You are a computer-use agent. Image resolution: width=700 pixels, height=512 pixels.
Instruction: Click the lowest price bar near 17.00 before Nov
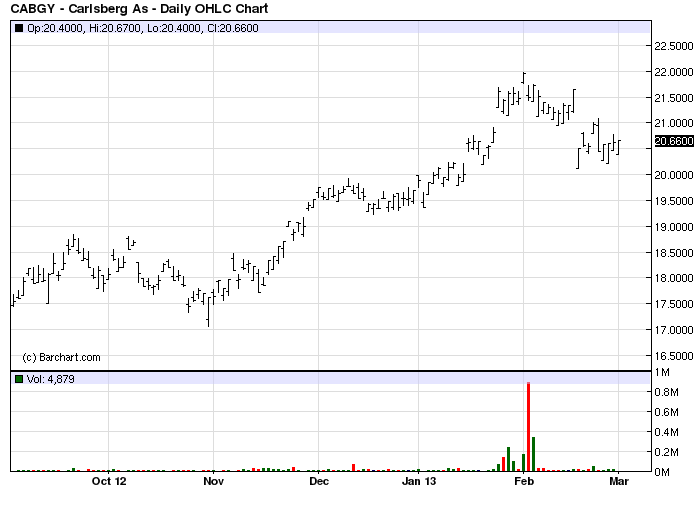tap(208, 311)
